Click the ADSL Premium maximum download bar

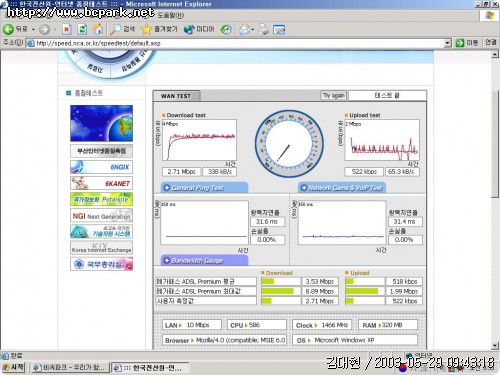pos(281,291)
